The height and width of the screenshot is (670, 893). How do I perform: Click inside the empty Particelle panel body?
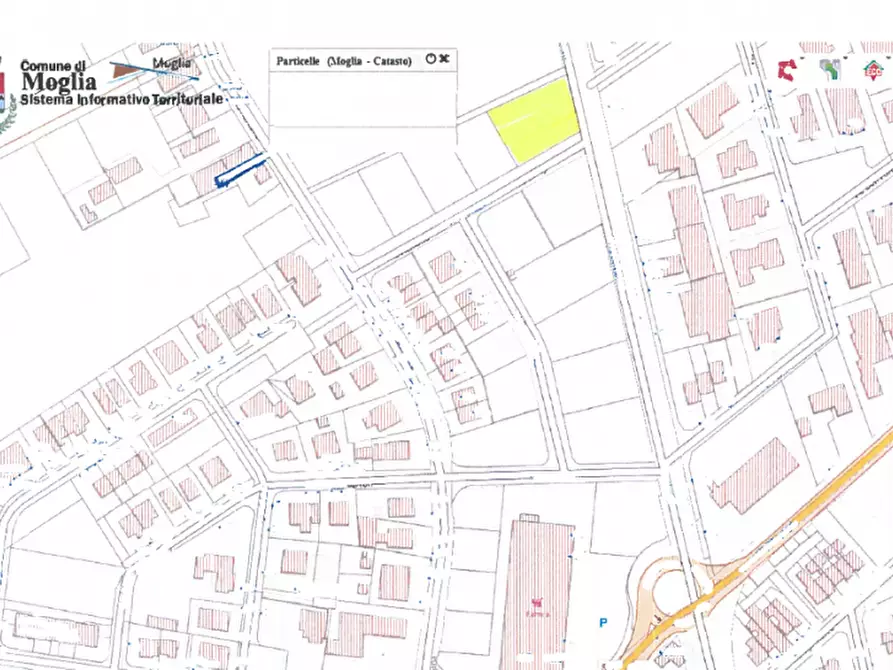(x=363, y=98)
